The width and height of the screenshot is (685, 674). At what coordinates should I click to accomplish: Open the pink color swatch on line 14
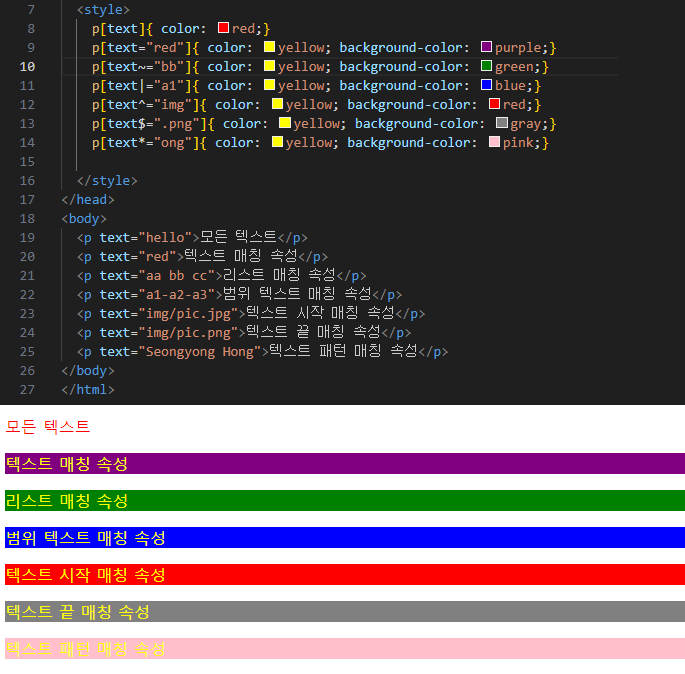coord(494,142)
